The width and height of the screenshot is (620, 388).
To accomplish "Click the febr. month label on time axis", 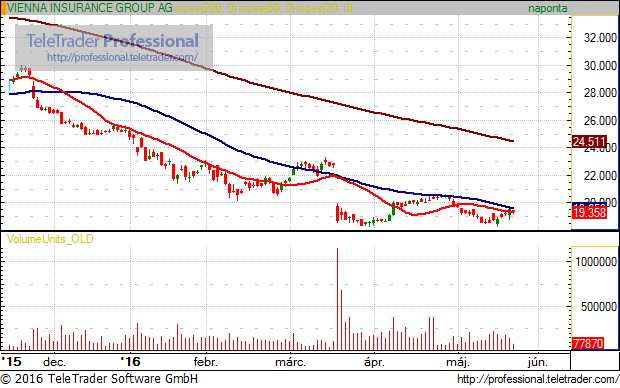I will pos(205,362).
